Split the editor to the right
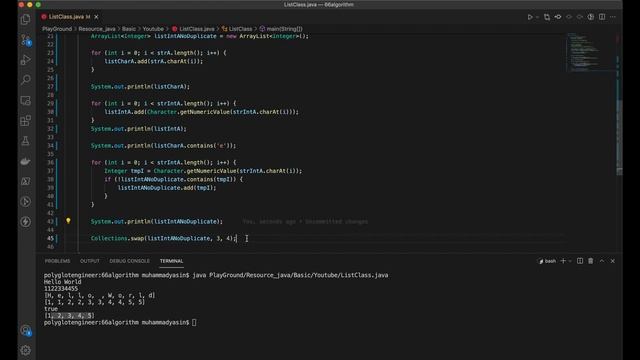 pyautogui.click(x=602, y=17)
